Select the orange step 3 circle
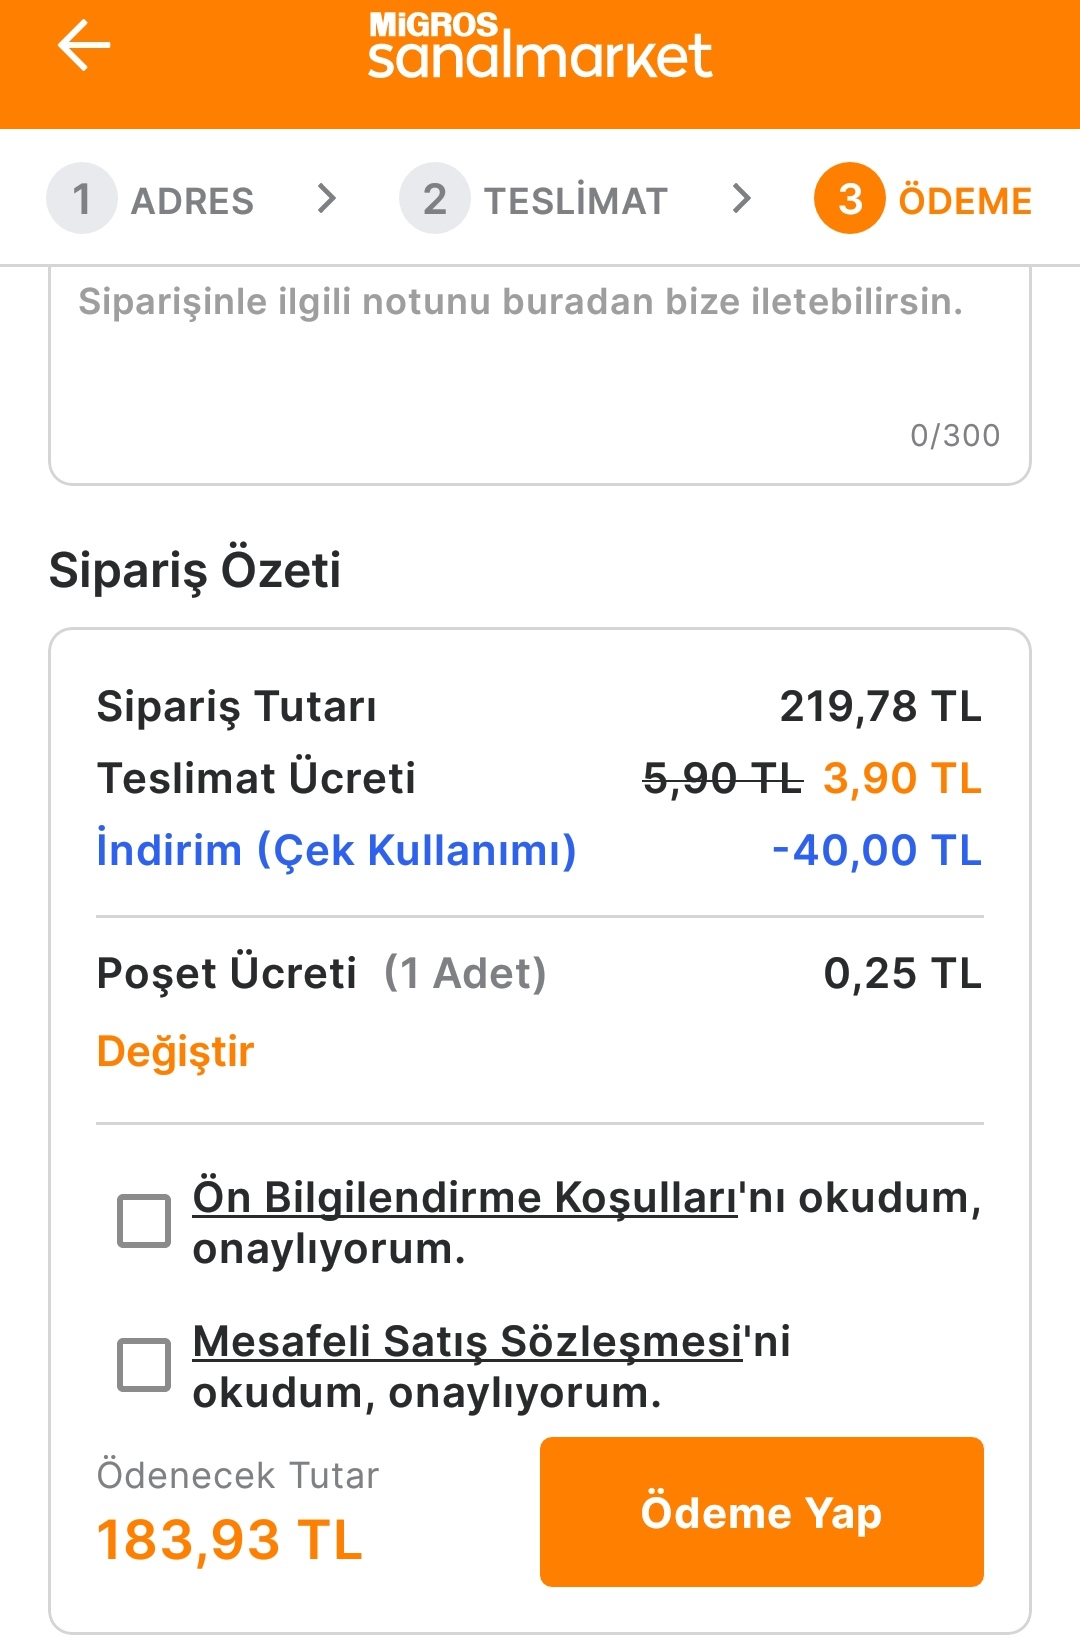1080x1646 pixels. click(x=850, y=198)
